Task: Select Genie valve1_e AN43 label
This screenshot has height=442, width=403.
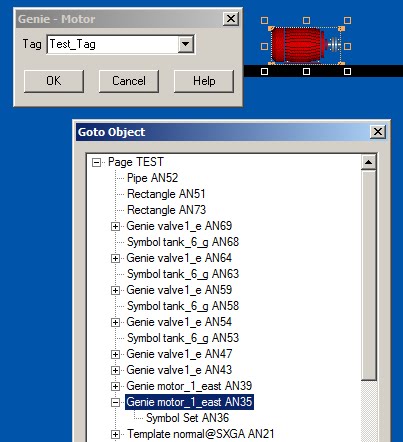Action: pyautogui.click(x=179, y=370)
